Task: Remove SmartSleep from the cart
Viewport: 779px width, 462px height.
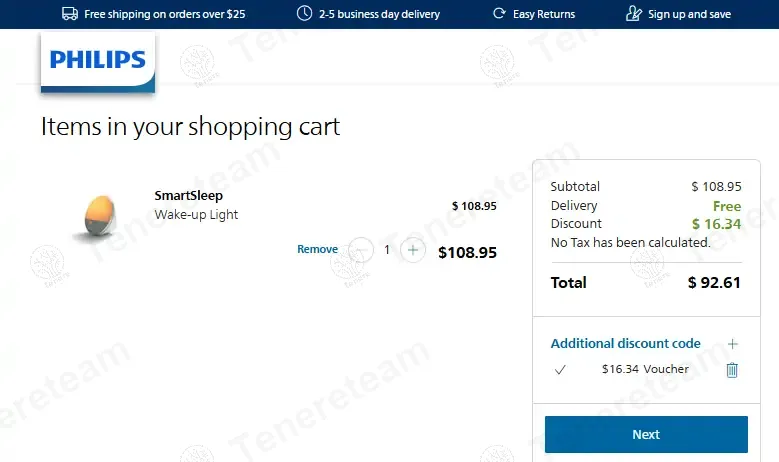Action: [317, 250]
